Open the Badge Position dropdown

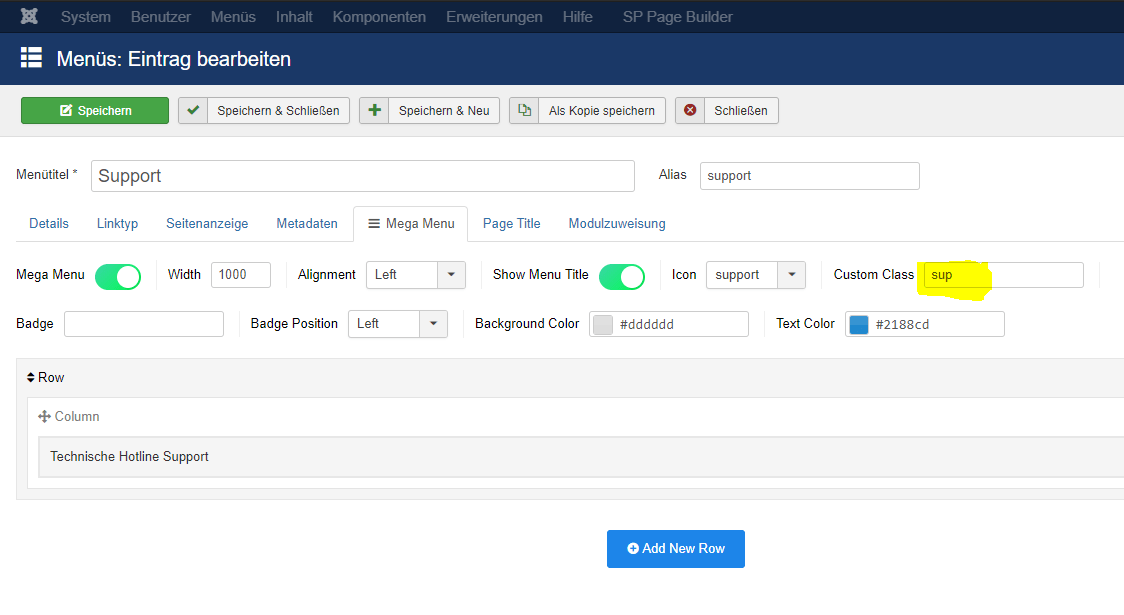tap(432, 324)
